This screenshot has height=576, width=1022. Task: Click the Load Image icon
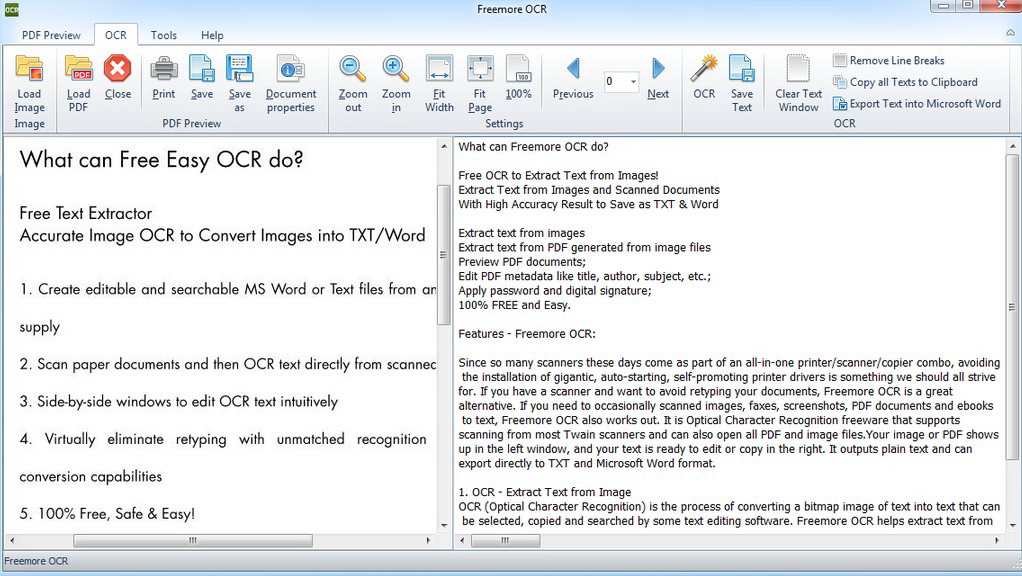click(x=29, y=68)
